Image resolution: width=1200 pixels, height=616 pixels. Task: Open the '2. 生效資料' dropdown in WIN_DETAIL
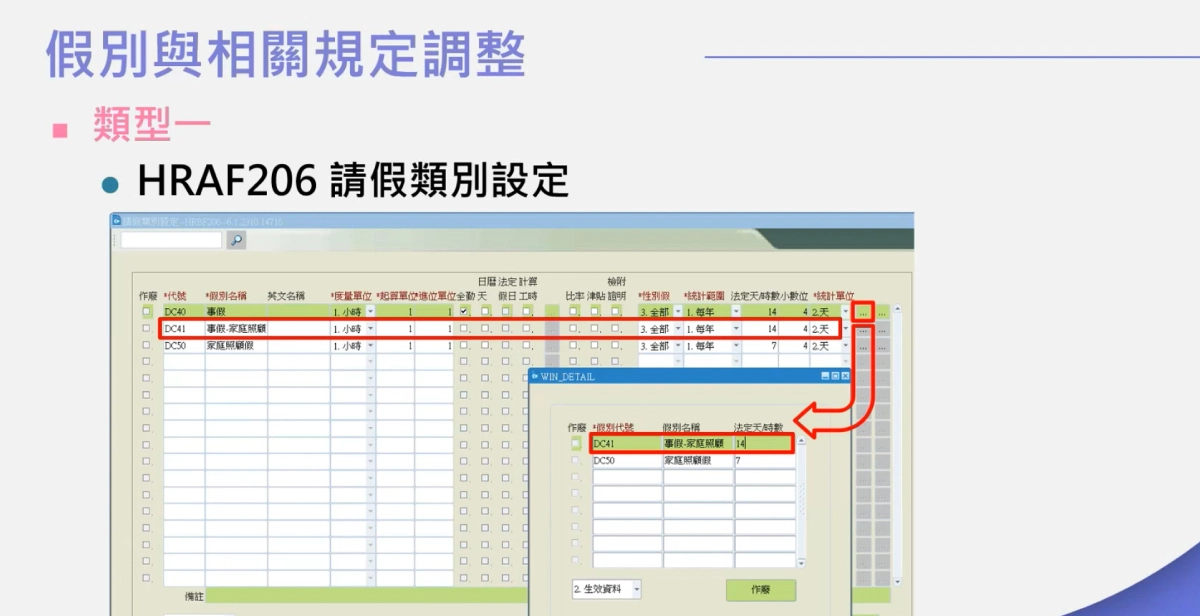(x=636, y=589)
